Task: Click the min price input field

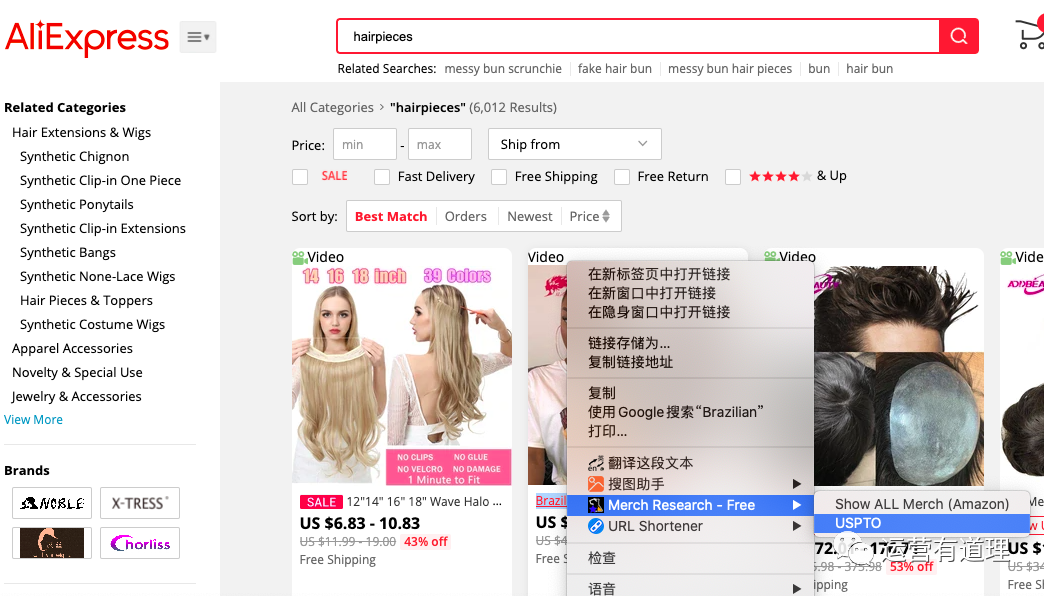Action: 364,144
